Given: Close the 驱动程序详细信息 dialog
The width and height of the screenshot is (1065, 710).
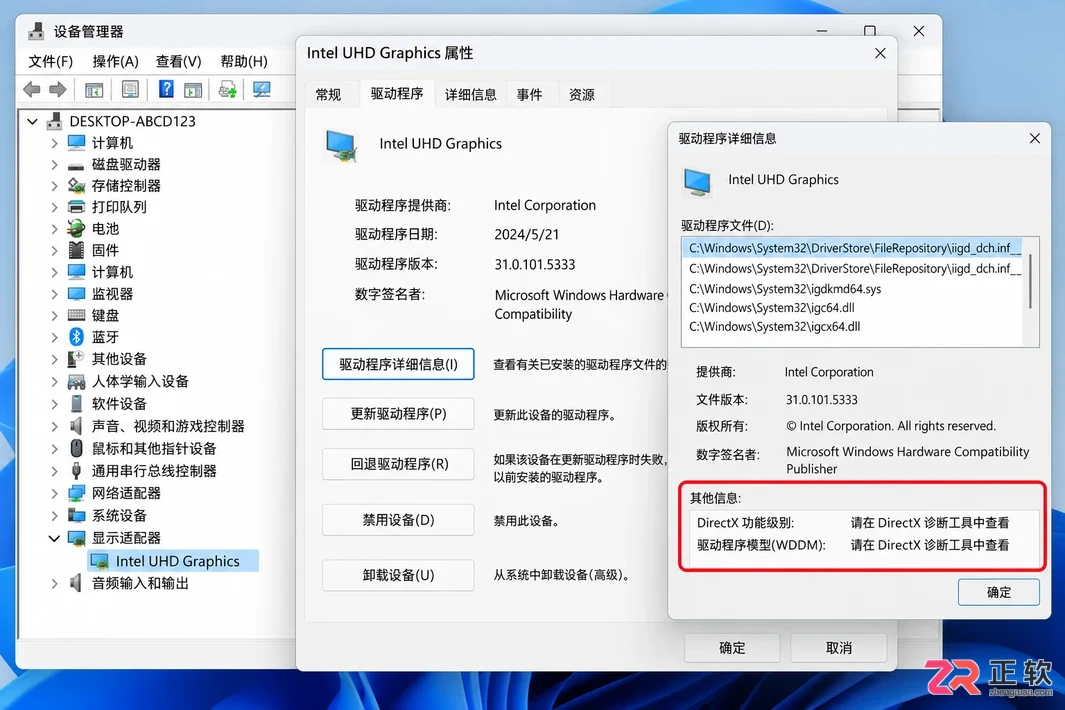Looking at the screenshot, I should (x=1034, y=139).
